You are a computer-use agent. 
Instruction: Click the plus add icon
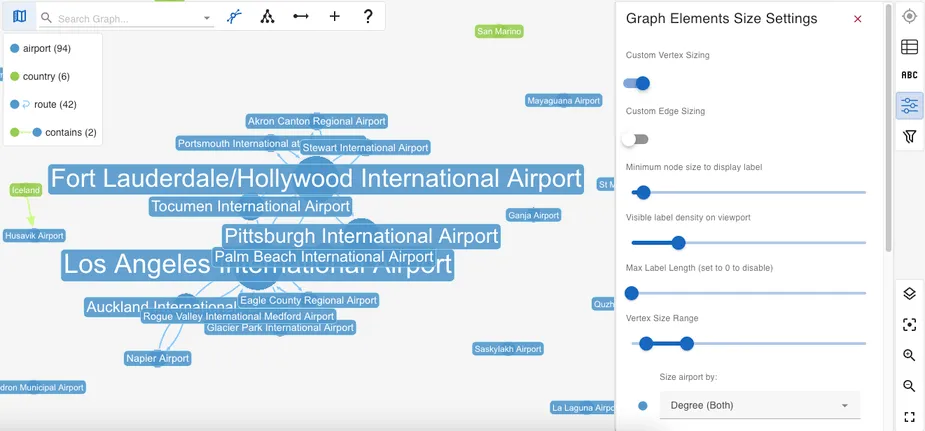click(x=334, y=17)
